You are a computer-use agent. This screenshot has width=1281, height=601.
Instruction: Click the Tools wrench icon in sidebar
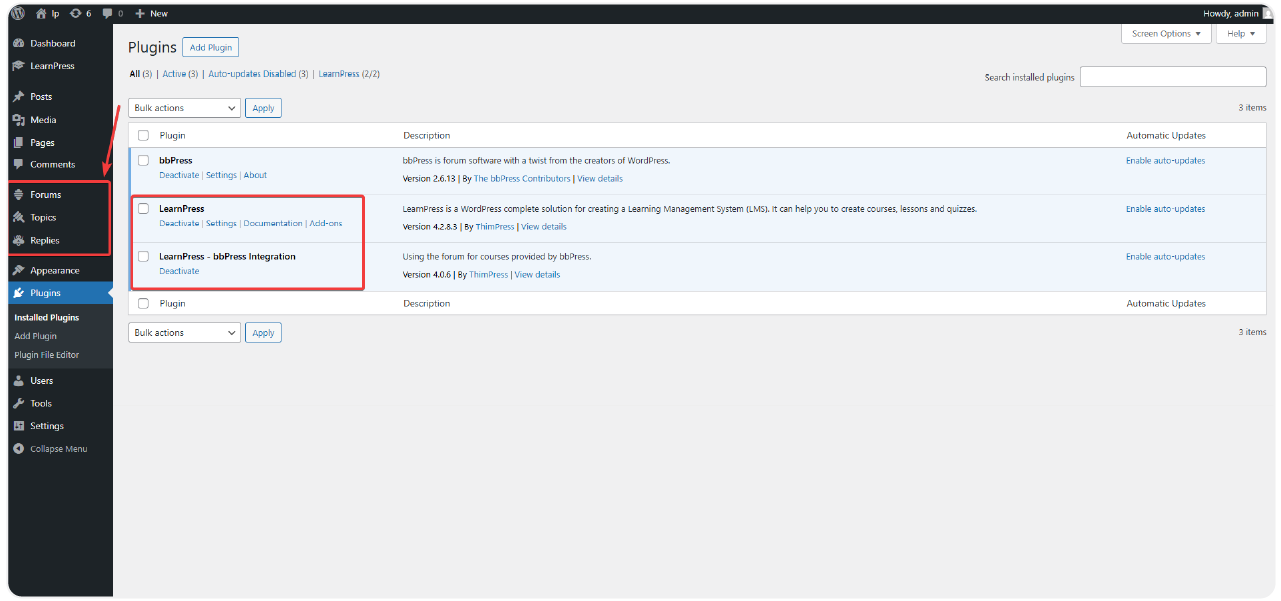tap(18, 403)
